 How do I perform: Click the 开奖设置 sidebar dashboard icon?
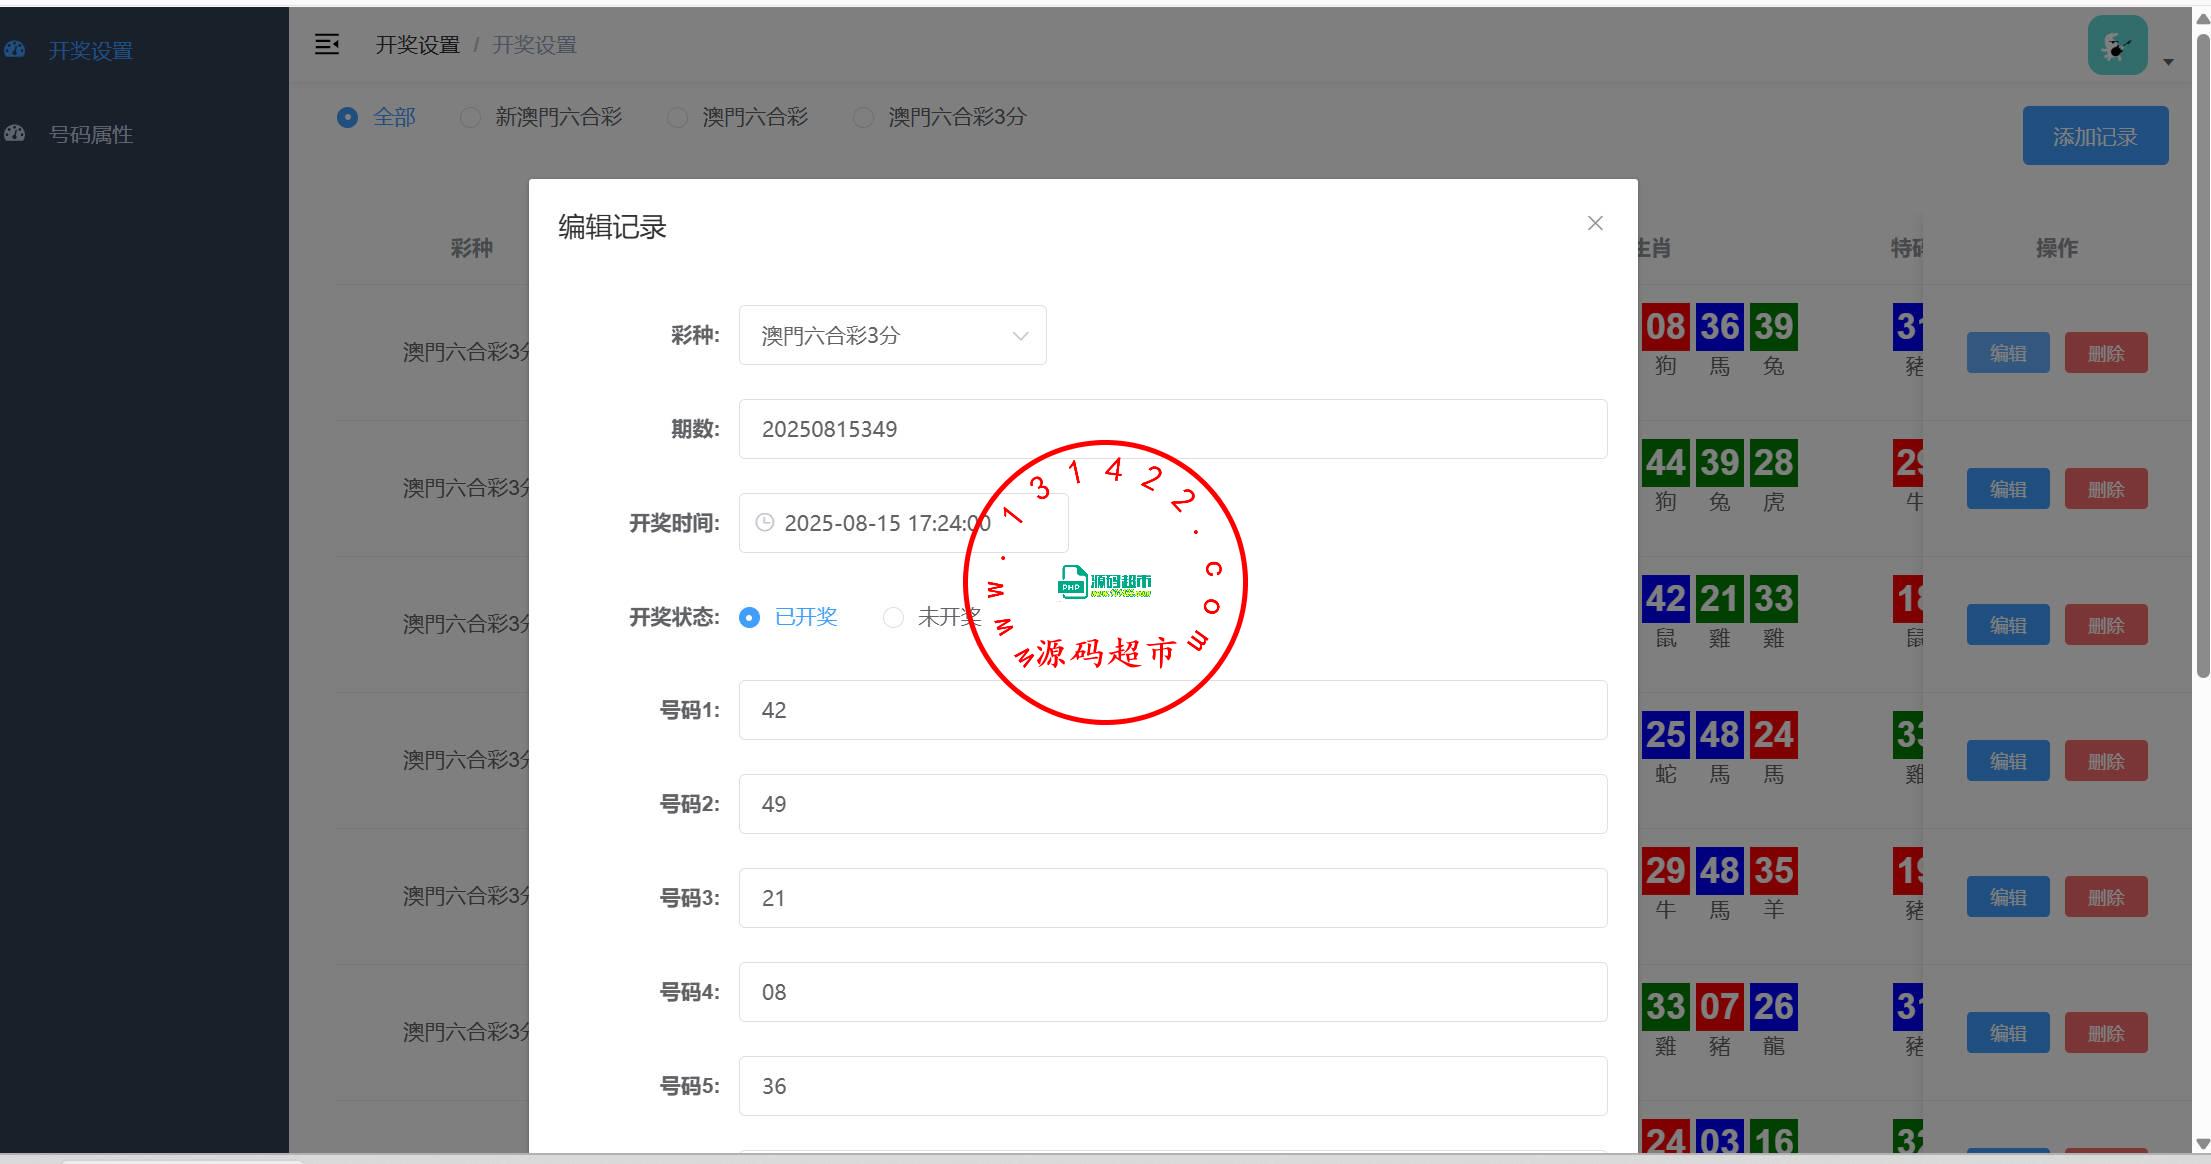14,49
